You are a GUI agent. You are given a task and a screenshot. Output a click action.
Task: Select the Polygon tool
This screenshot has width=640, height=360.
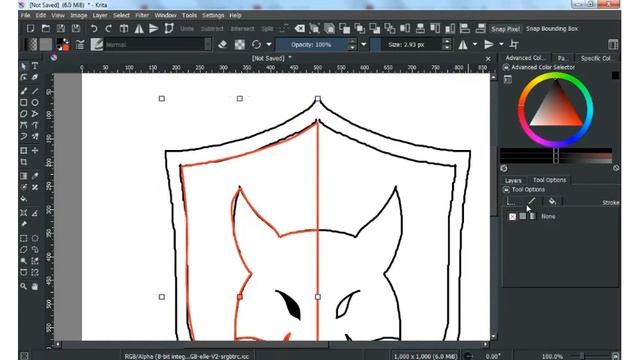24,114
